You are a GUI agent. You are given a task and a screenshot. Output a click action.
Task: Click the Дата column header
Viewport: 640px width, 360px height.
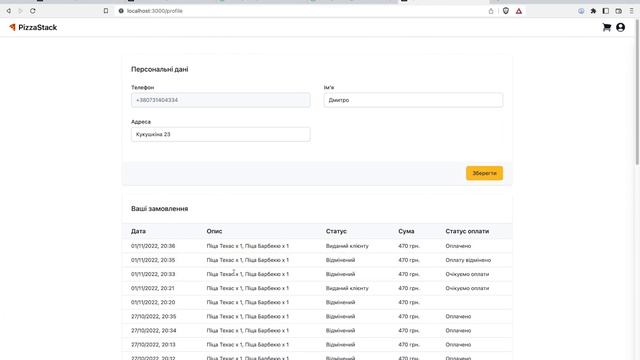coord(138,231)
